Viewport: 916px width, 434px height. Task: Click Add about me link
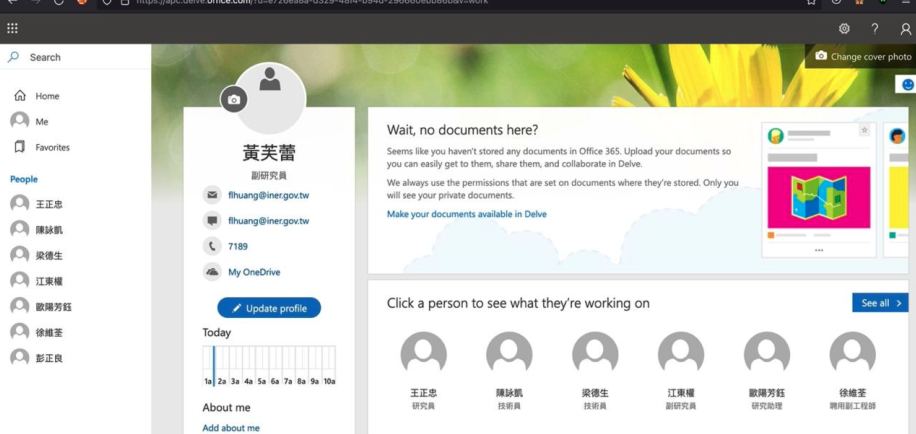click(x=231, y=428)
